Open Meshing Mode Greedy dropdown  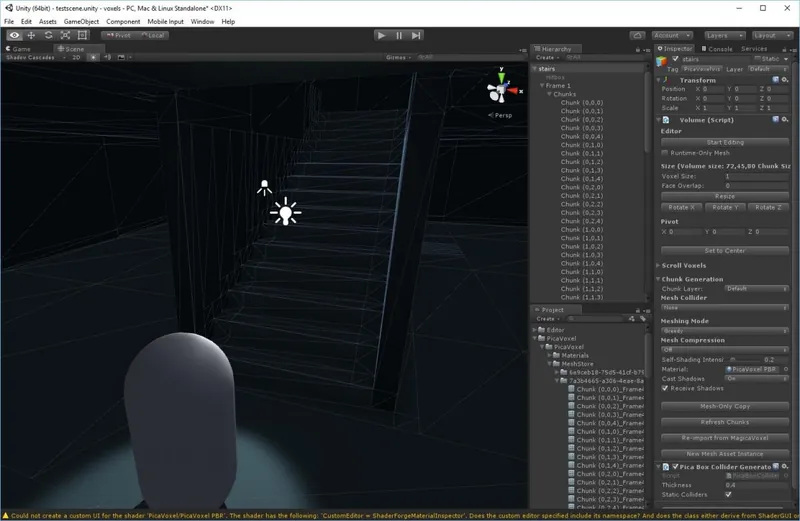click(x=724, y=331)
